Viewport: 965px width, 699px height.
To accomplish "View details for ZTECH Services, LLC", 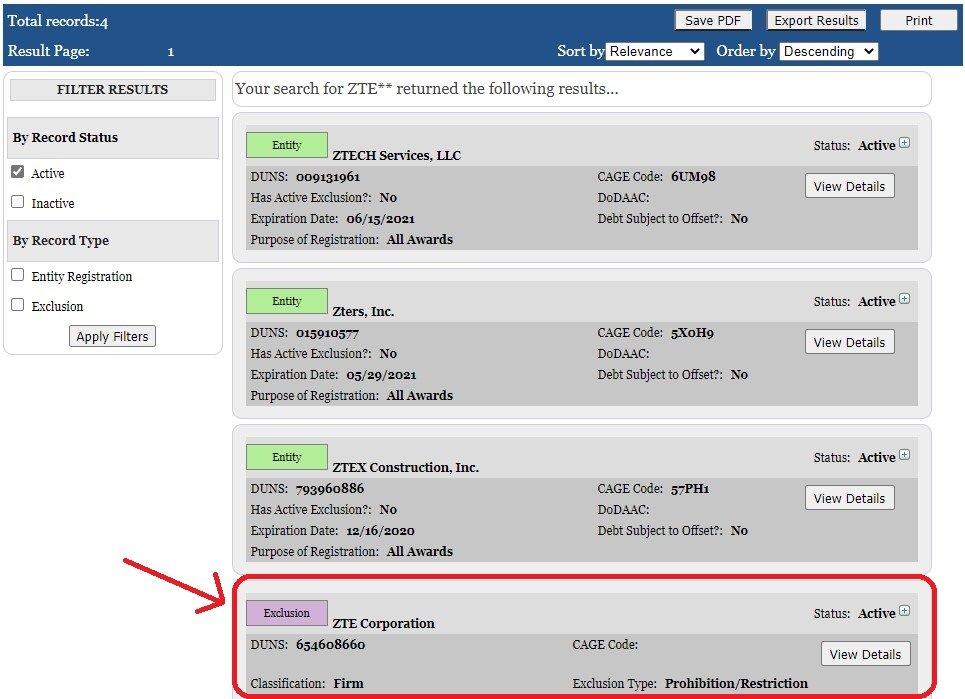I will [x=849, y=186].
